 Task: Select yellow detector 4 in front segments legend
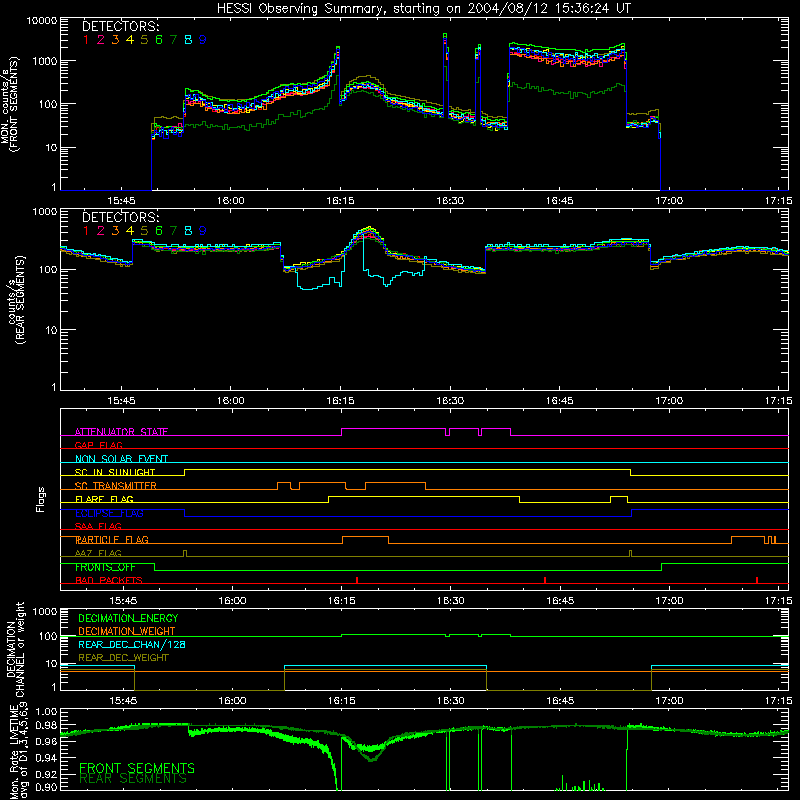coord(130,40)
